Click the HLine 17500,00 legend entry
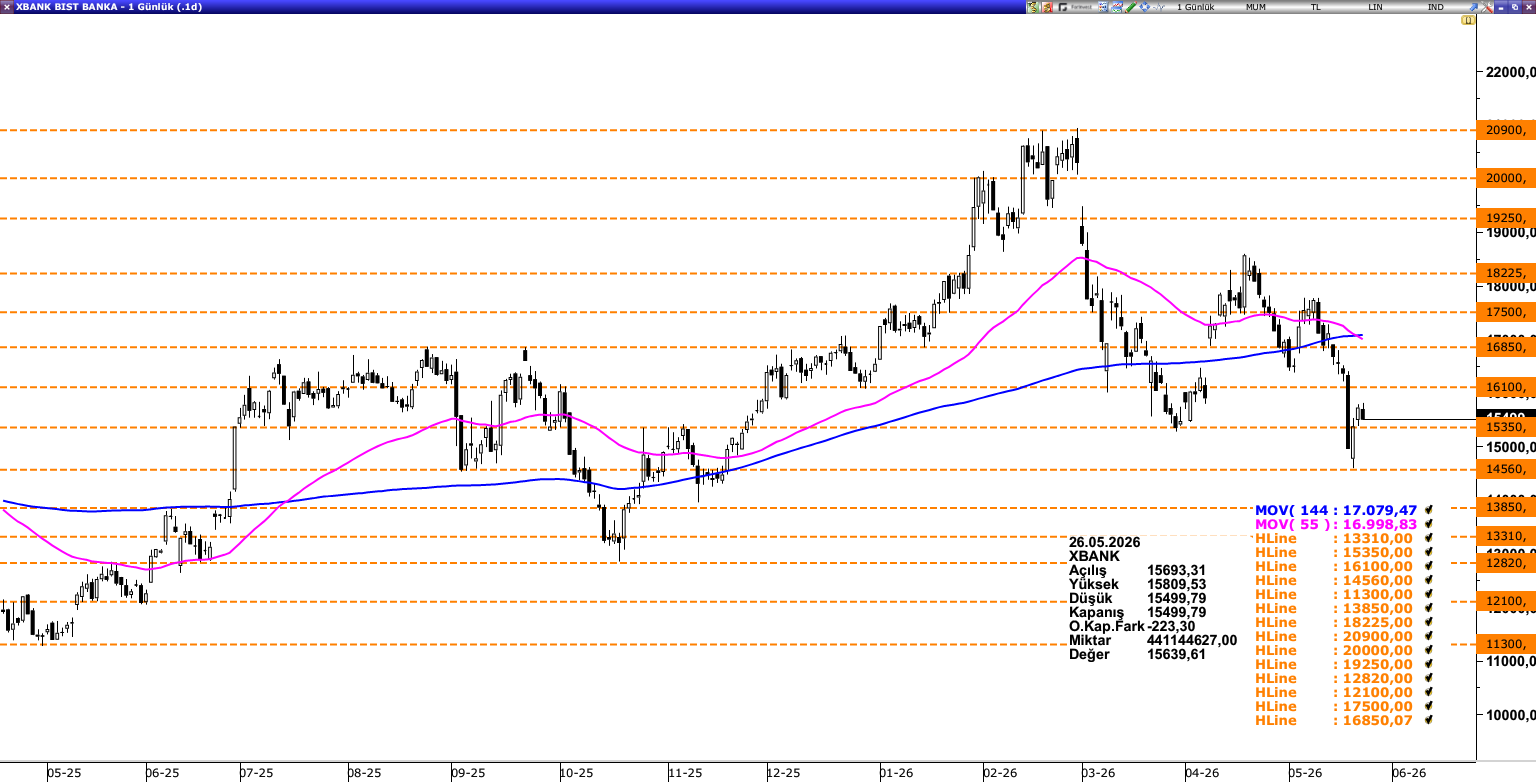The width and height of the screenshot is (1536, 782). point(1334,706)
